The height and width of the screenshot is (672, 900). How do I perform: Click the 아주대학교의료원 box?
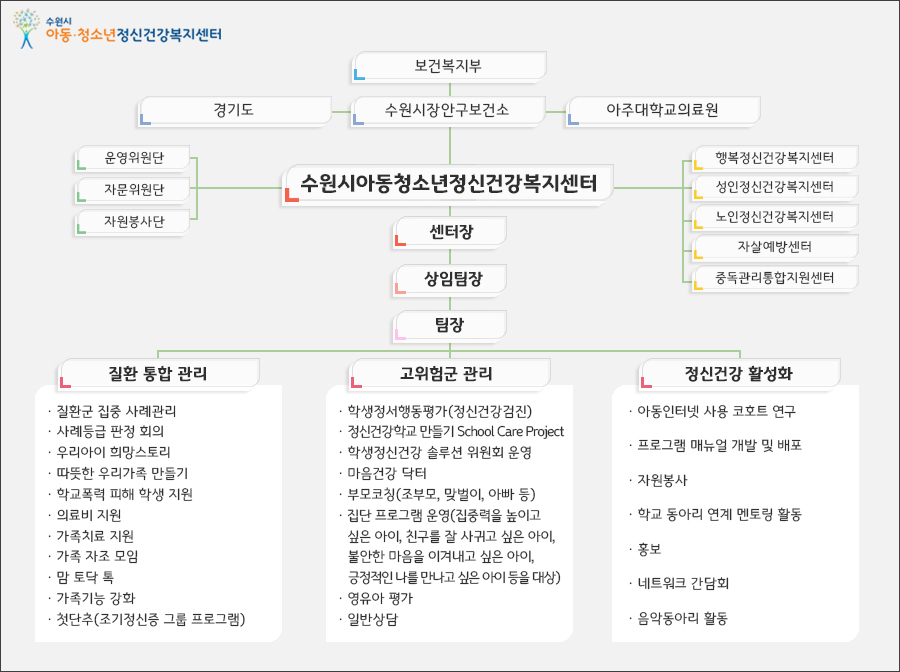click(663, 110)
